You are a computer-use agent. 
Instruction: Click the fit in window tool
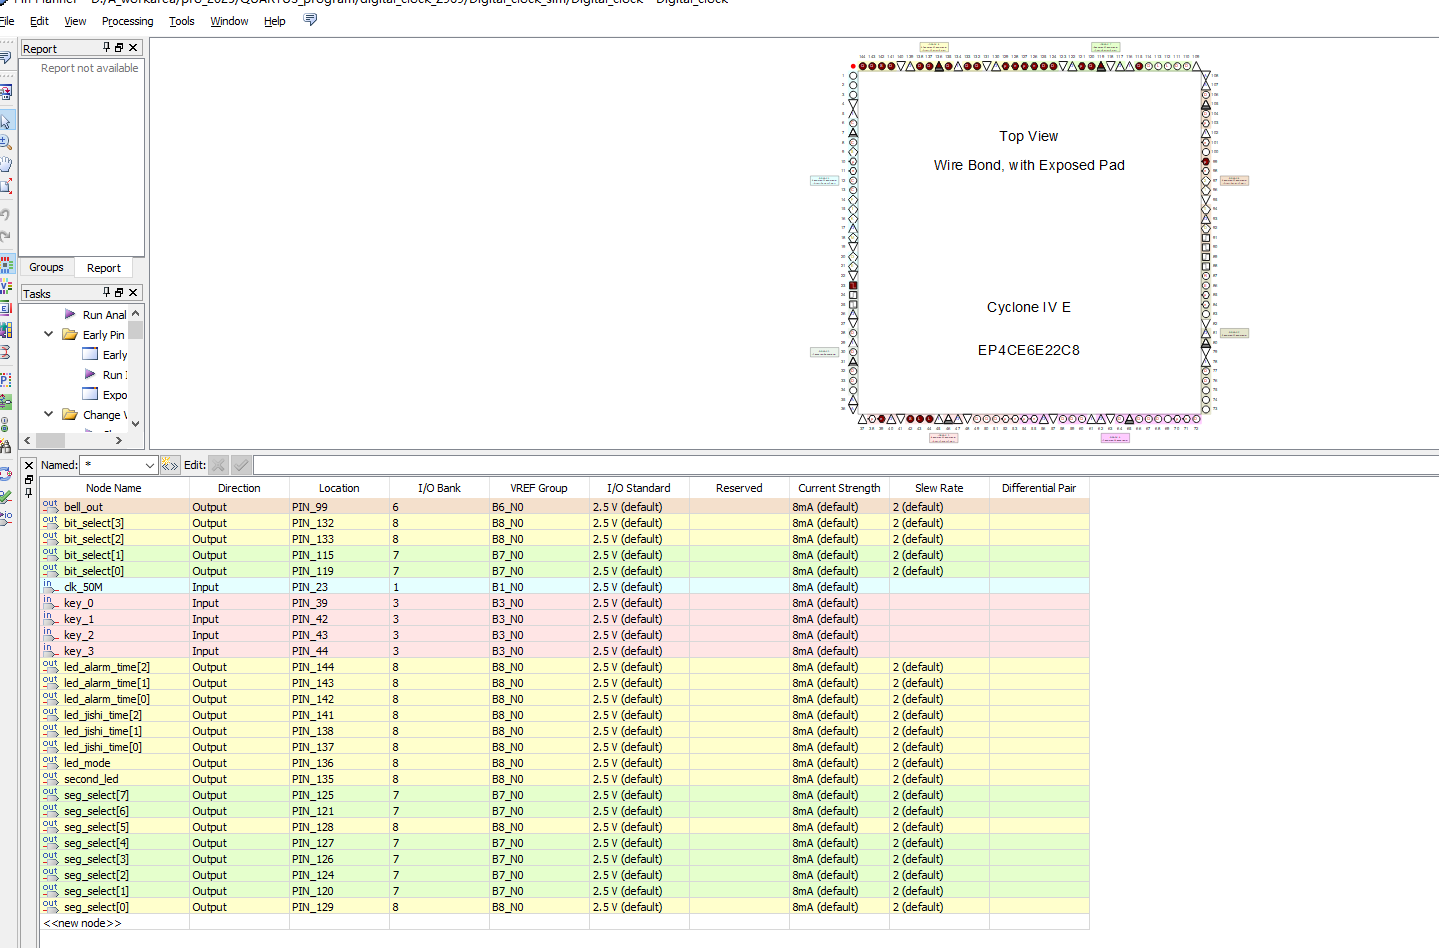[x=6, y=186]
